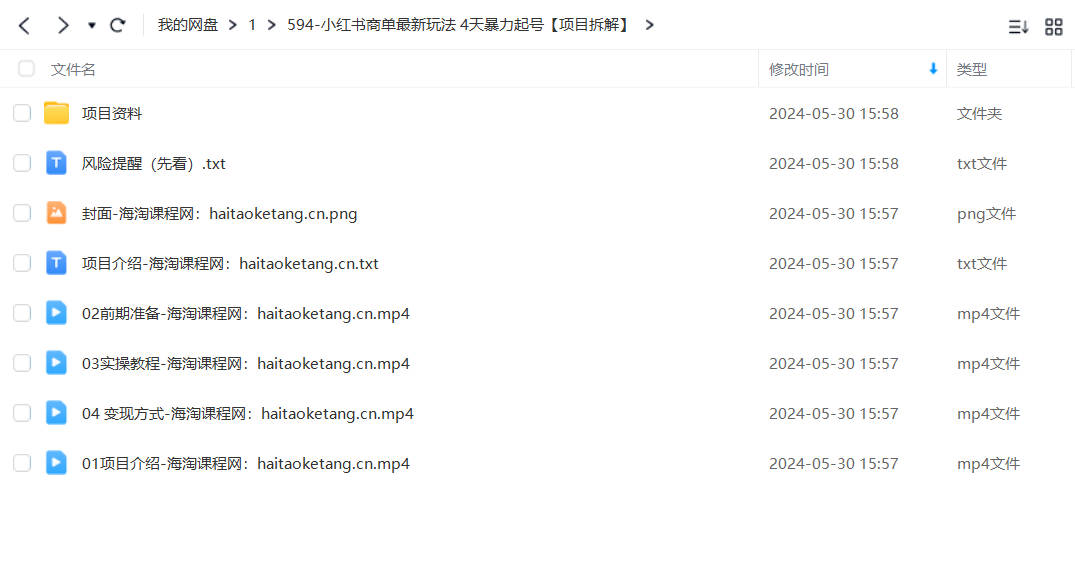Screen dimensions: 1075x579
Task: Open 02前期准备 mp4 file name
Action: pyautogui.click(x=245, y=314)
